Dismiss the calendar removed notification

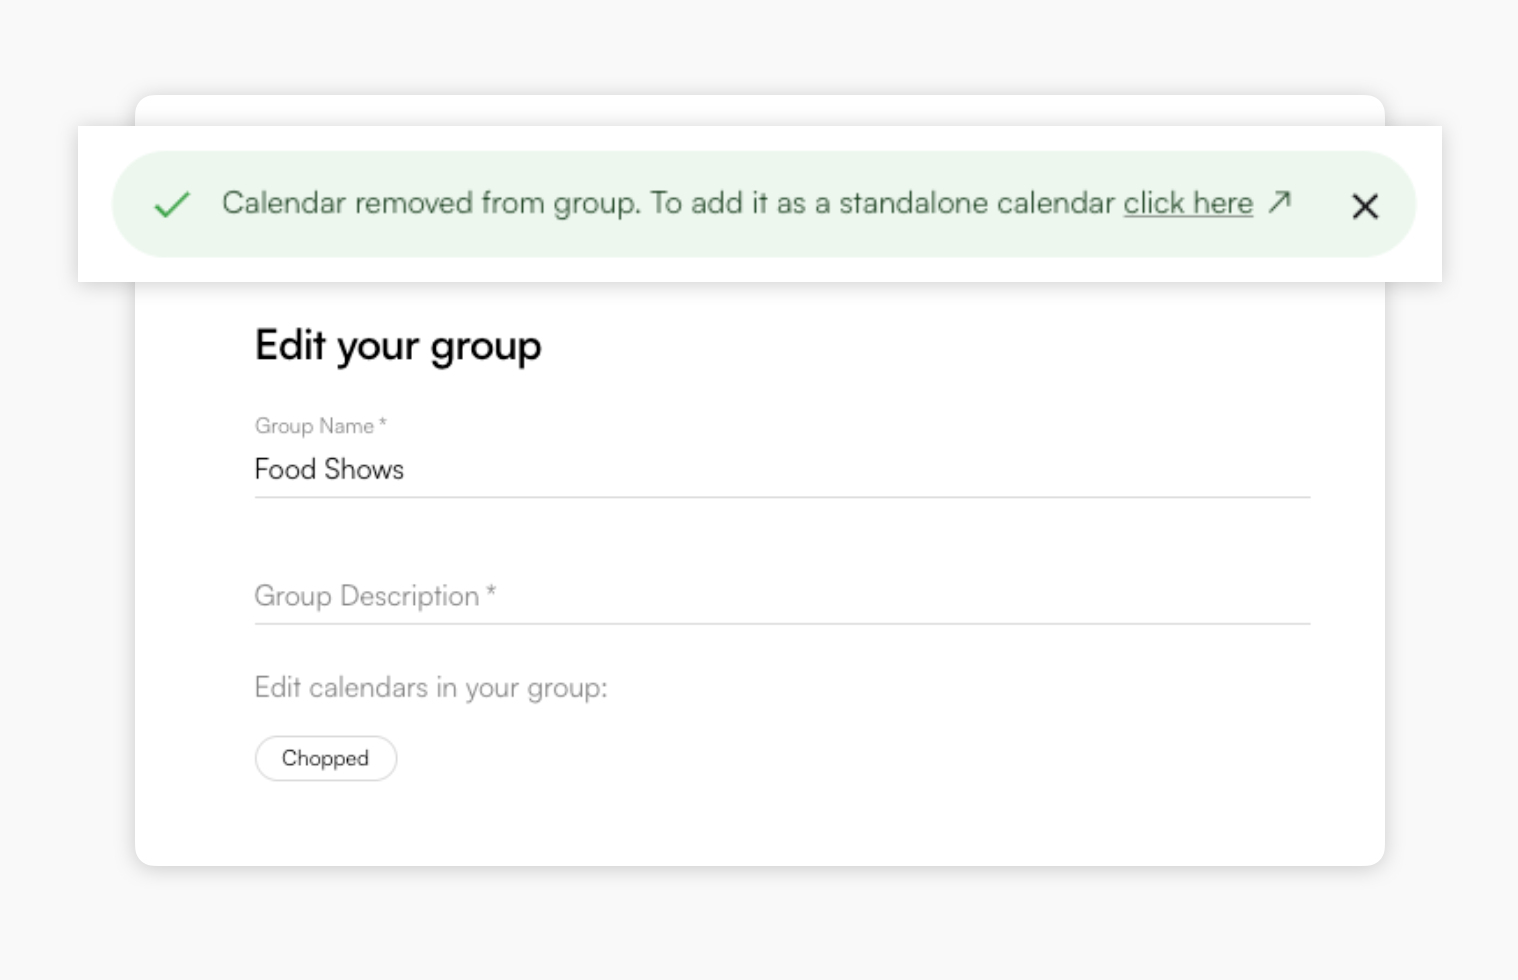1364,206
